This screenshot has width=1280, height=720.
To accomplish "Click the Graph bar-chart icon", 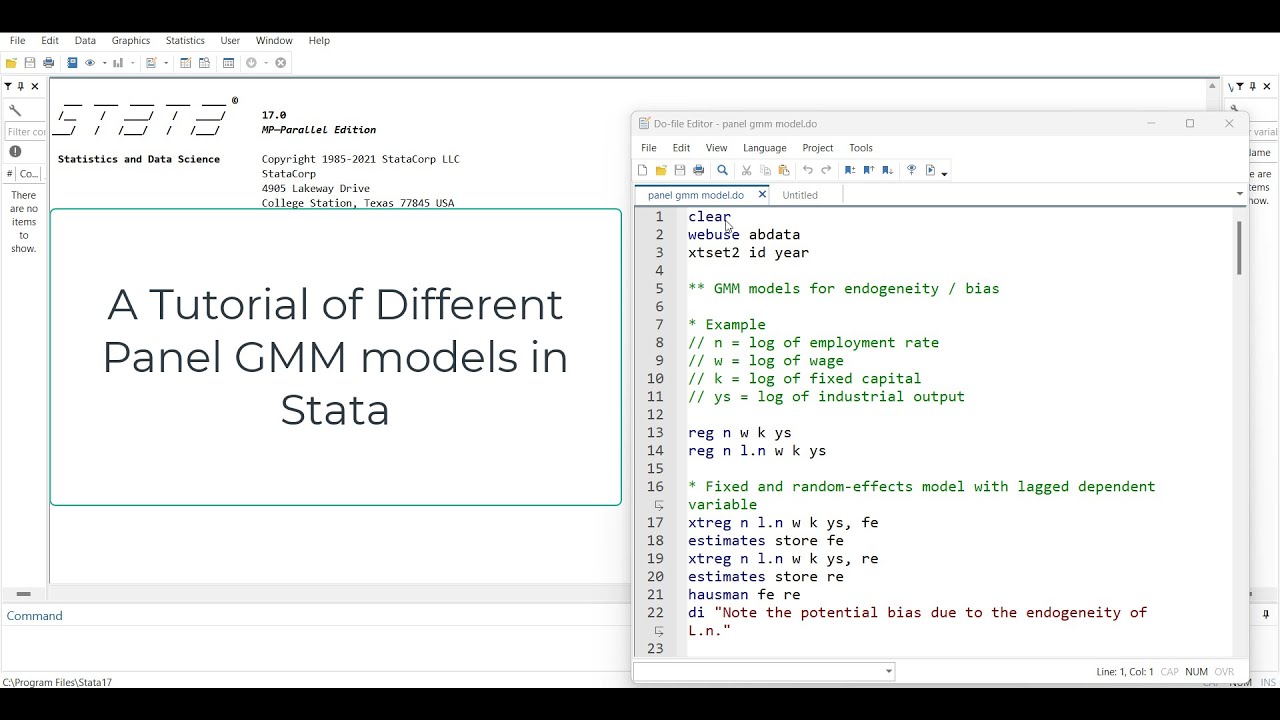I will (x=118, y=63).
